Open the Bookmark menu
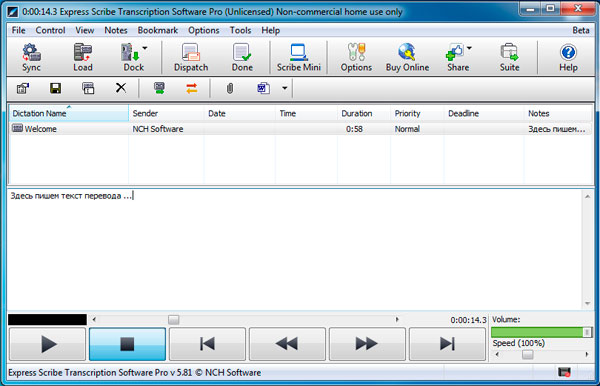The height and width of the screenshot is (386, 600). click(x=158, y=30)
